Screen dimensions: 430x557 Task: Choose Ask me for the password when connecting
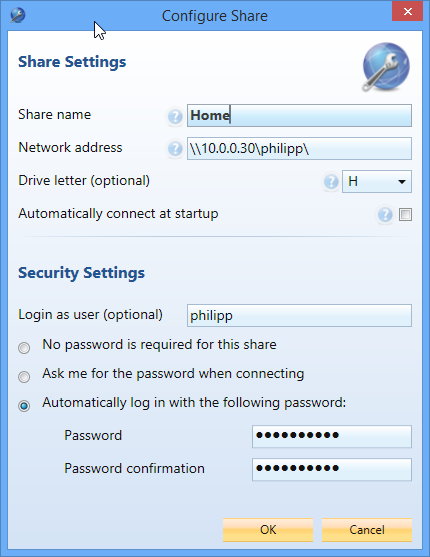point(24,377)
